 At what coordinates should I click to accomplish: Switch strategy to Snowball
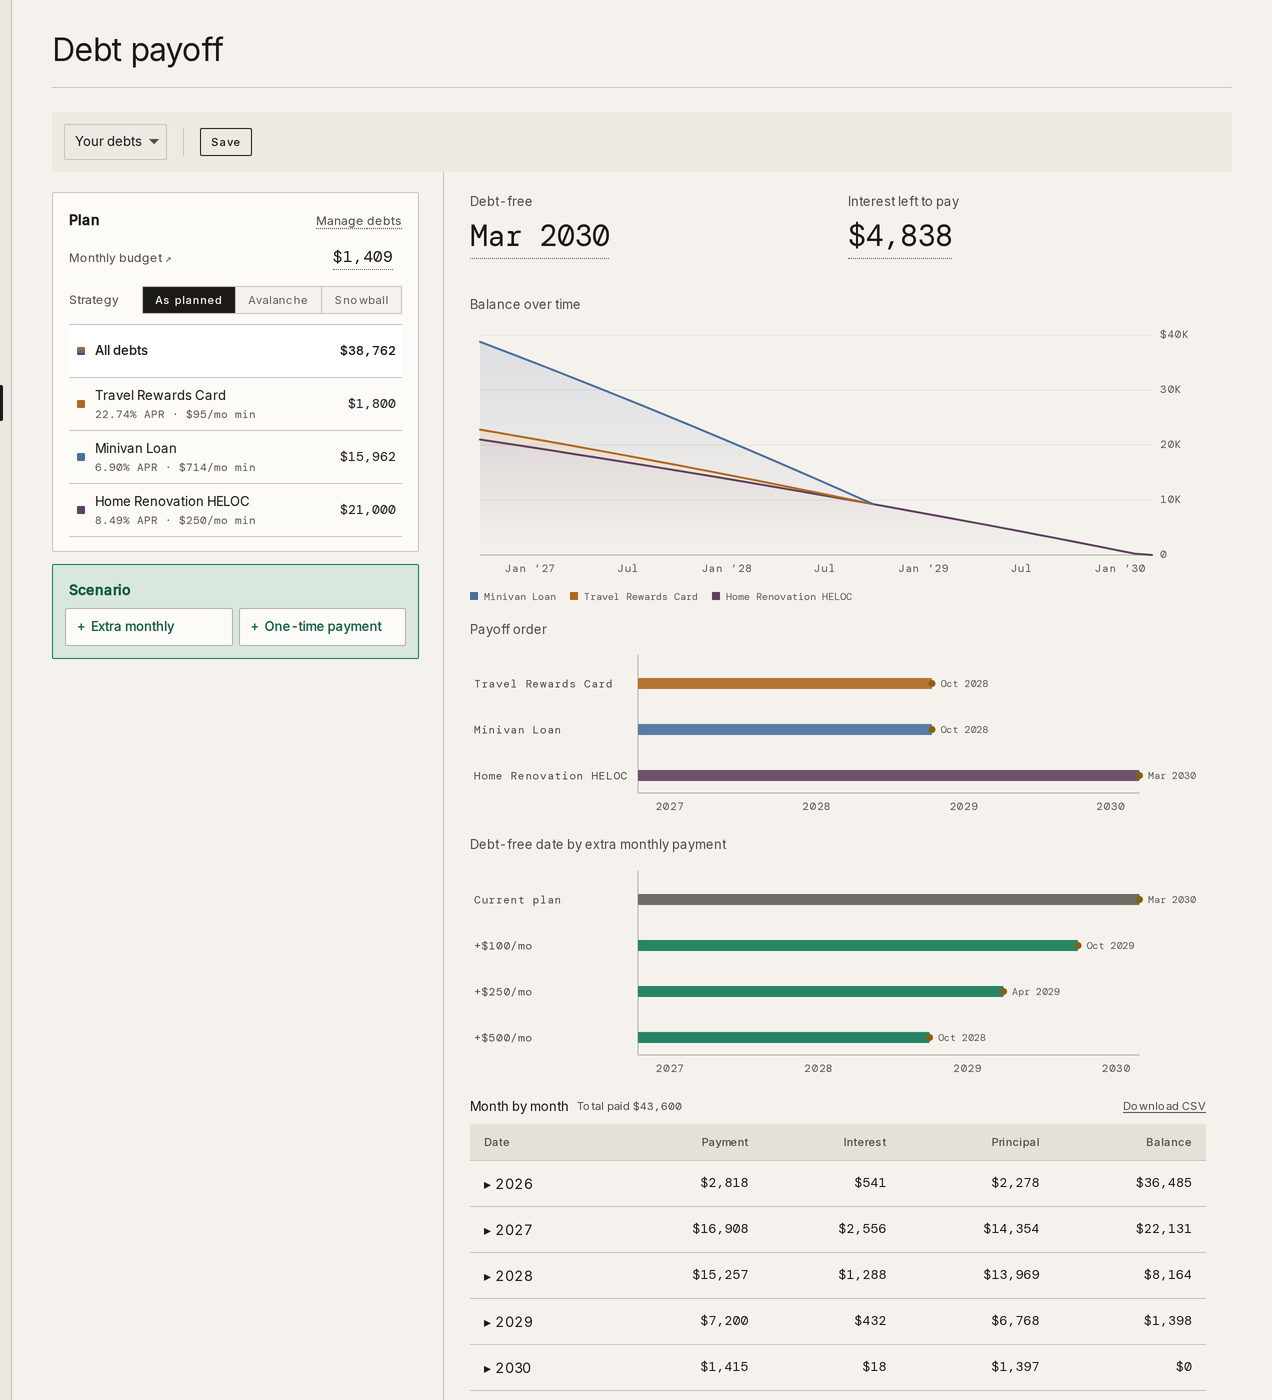click(x=361, y=300)
